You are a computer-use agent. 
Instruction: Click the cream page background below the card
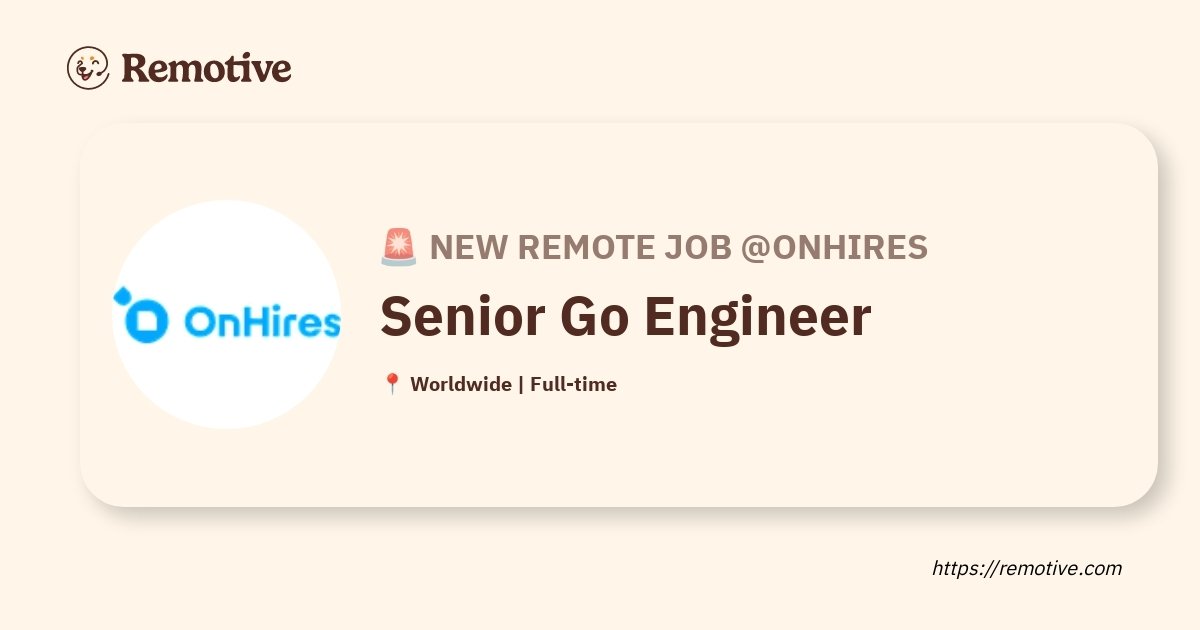coord(500,570)
